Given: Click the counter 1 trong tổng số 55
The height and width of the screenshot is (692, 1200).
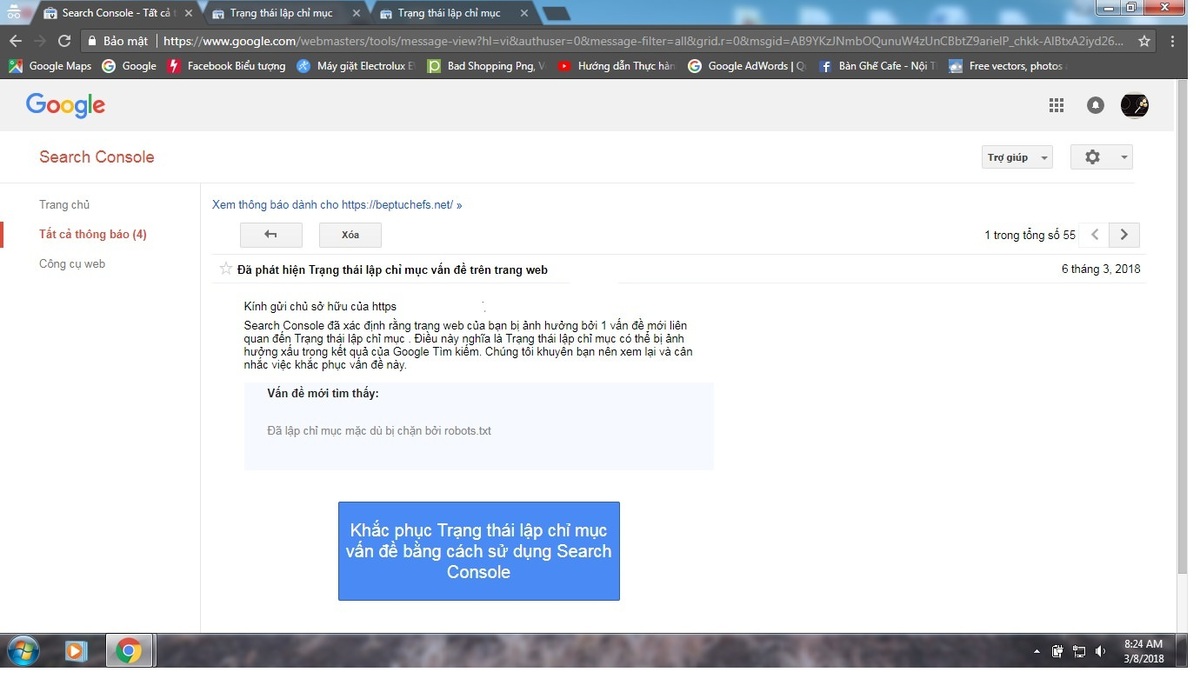Looking at the screenshot, I should pos(1030,235).
